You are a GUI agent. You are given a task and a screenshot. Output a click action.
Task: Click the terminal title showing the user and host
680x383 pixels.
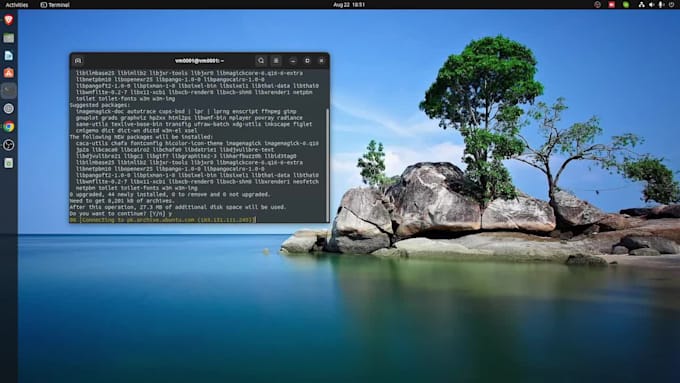(199, 61)
